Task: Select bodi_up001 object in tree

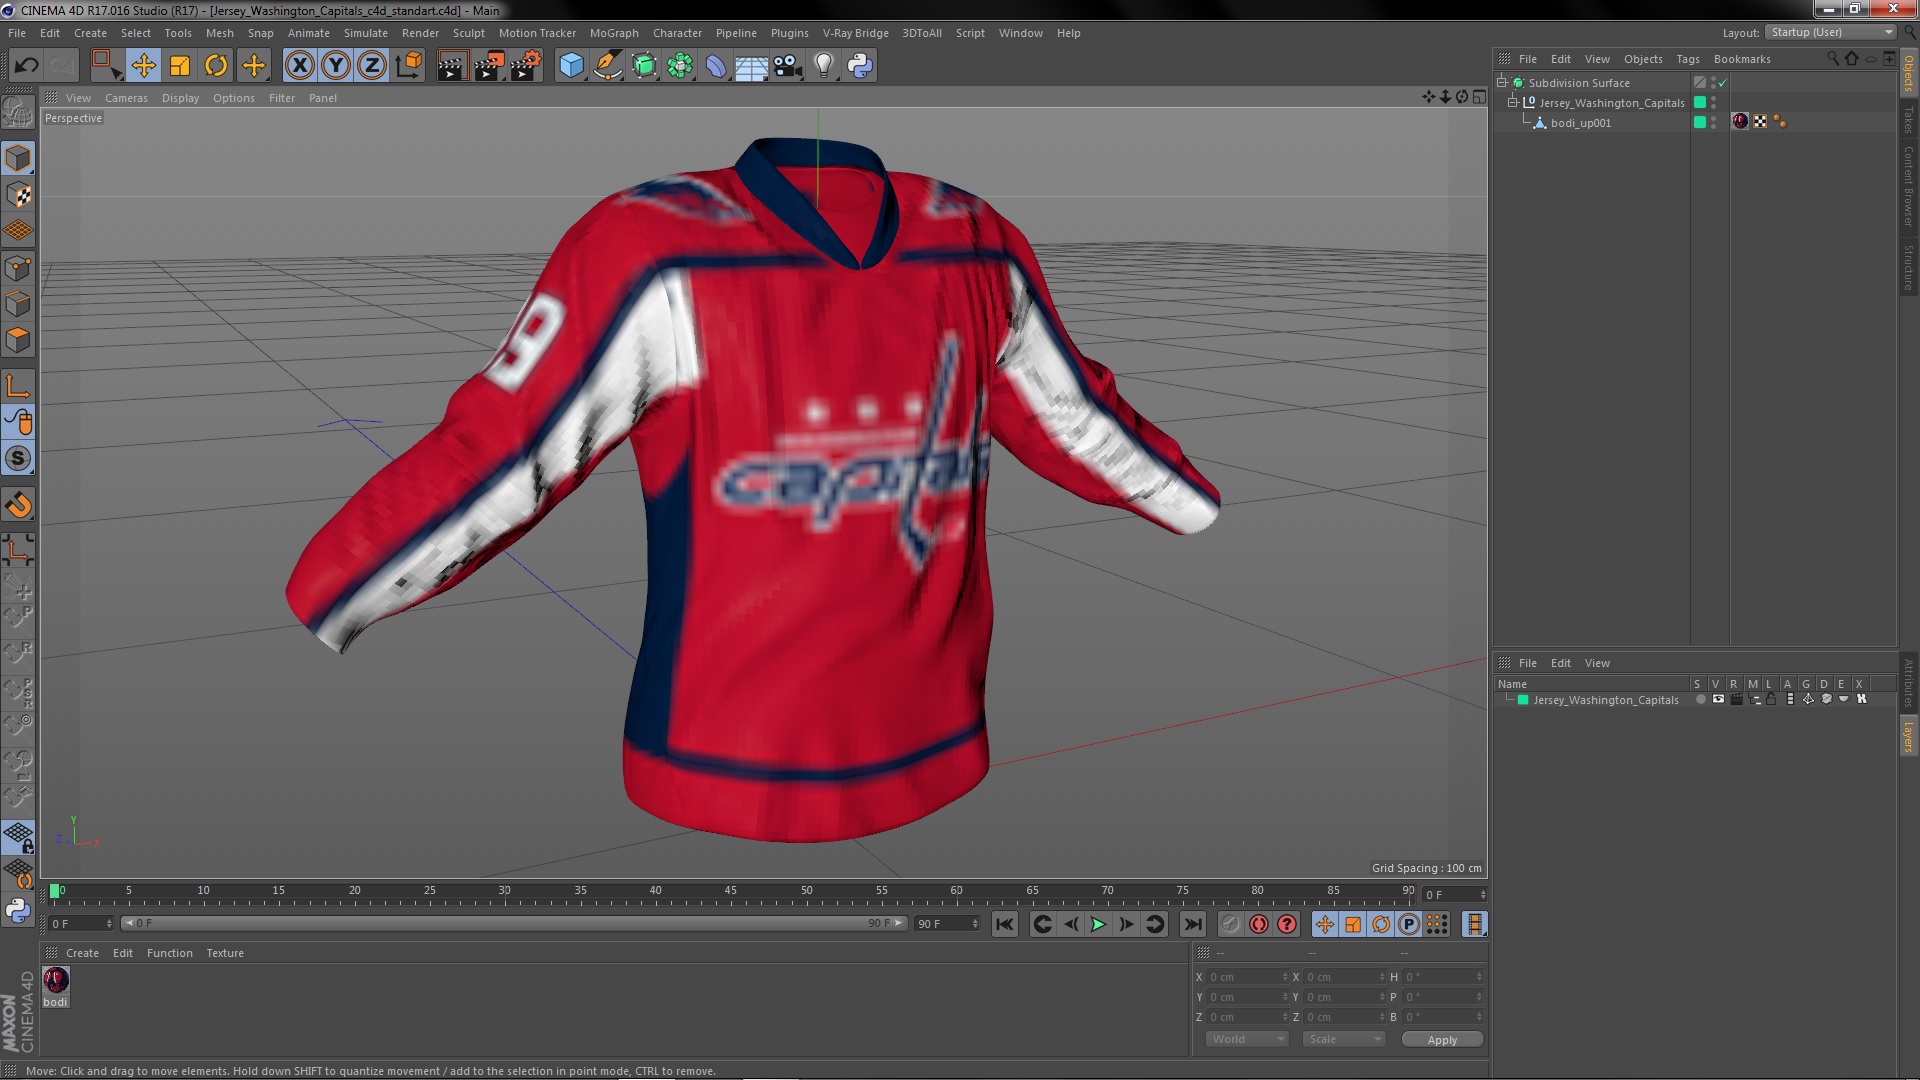Action: (1580, 123)
